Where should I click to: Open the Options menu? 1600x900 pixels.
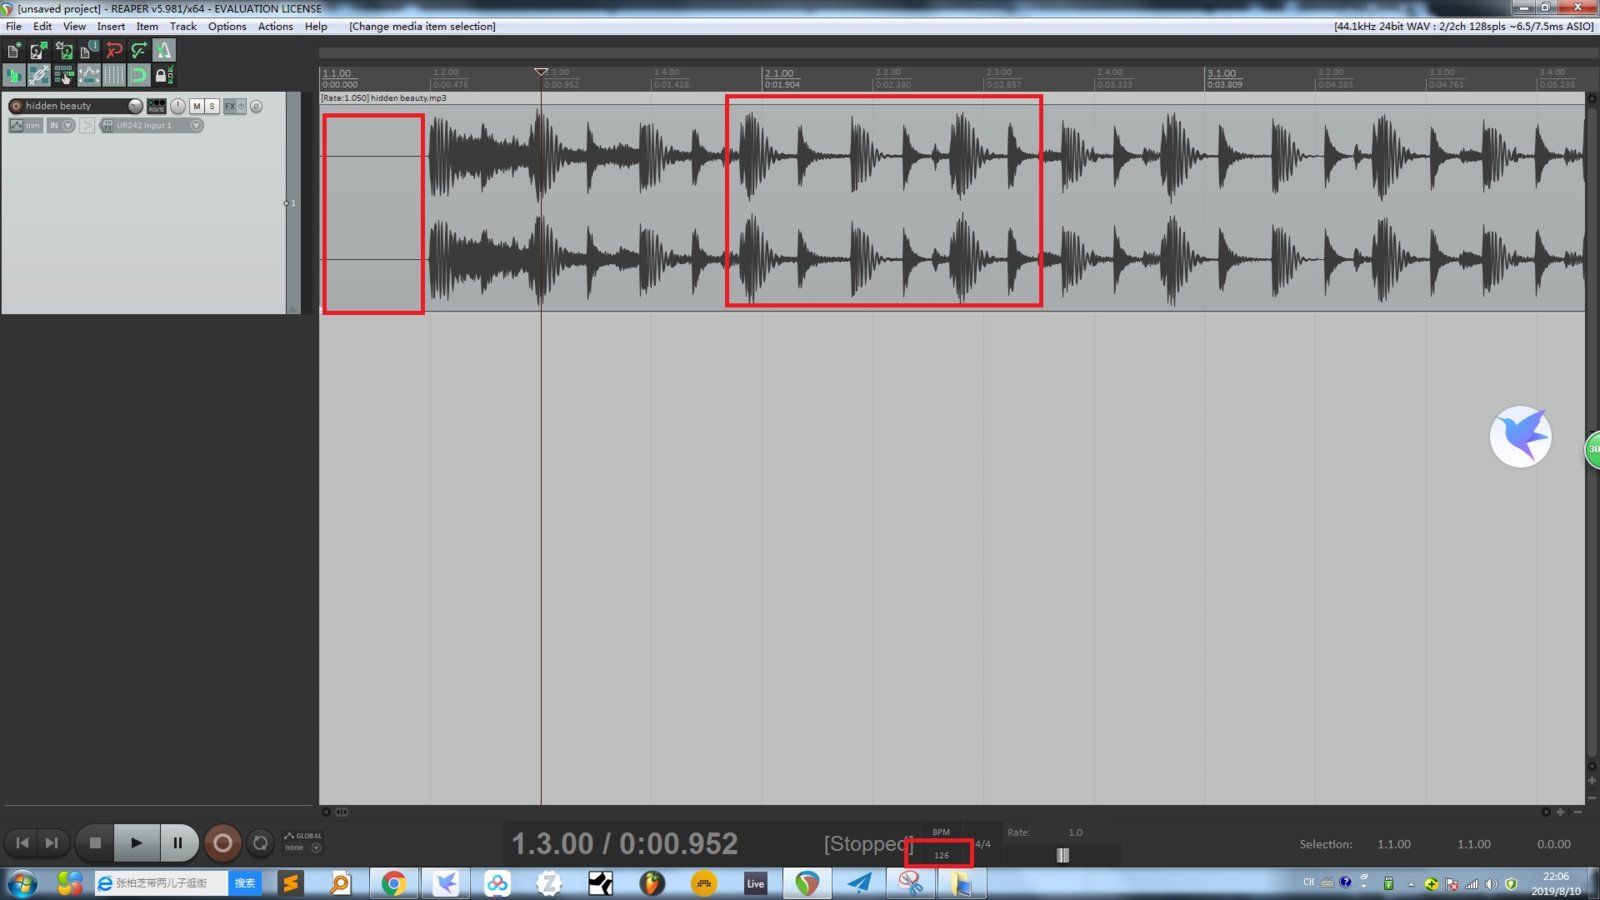coord(227,26)
